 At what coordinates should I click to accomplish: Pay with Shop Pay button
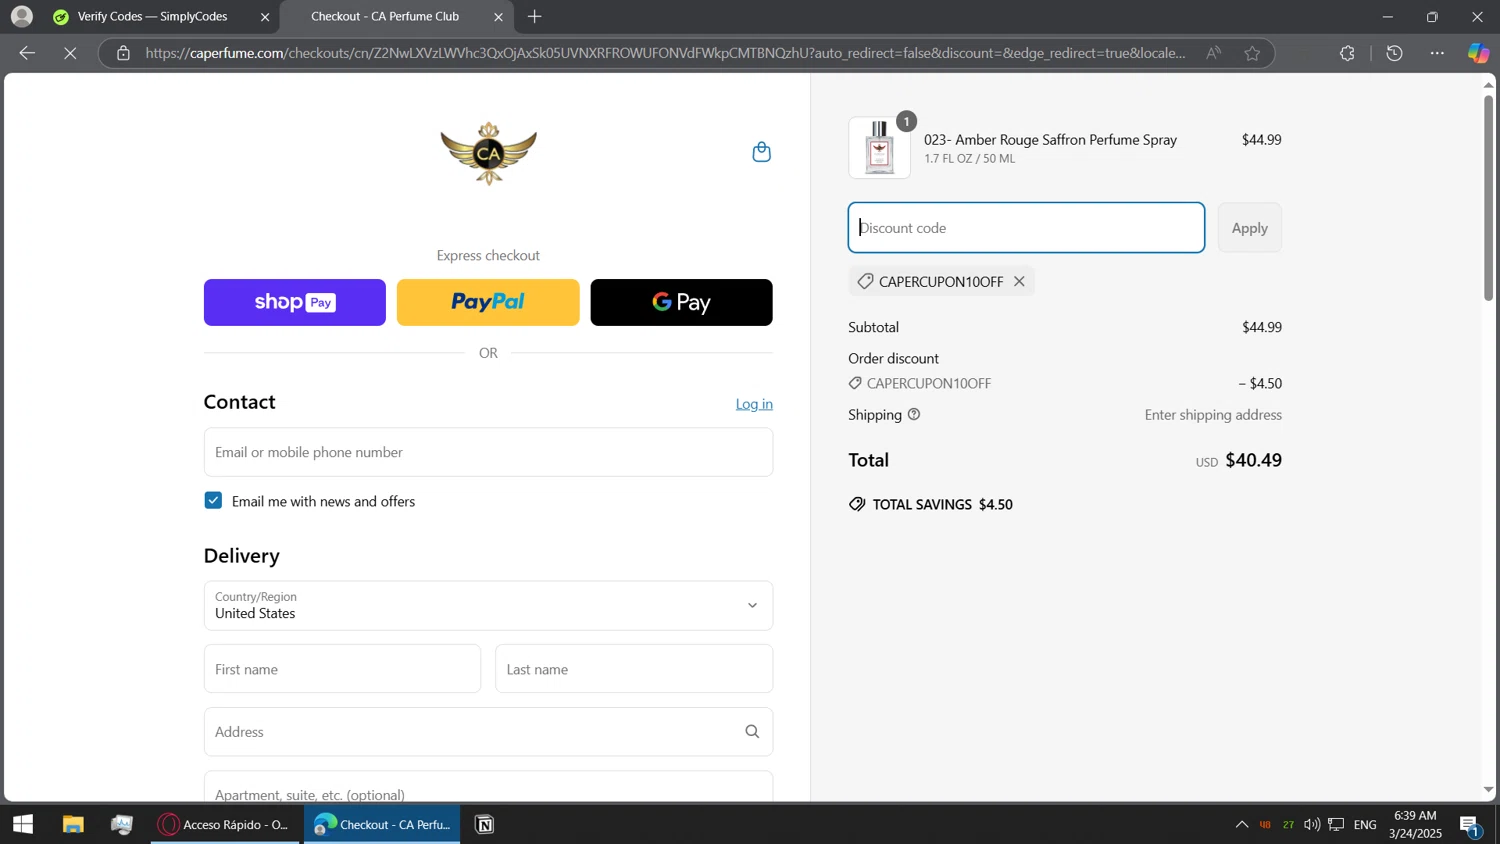click(295, 302)
